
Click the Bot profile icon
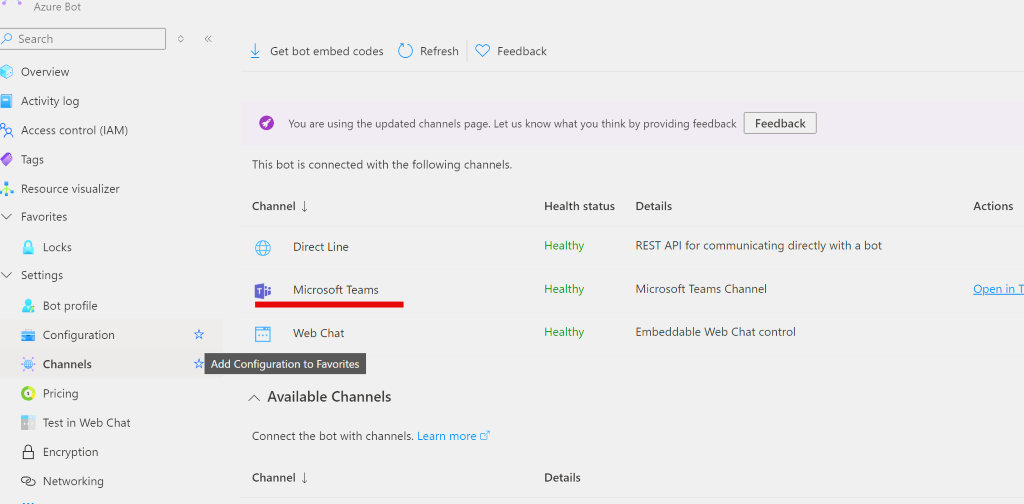[x=28, y=306]
